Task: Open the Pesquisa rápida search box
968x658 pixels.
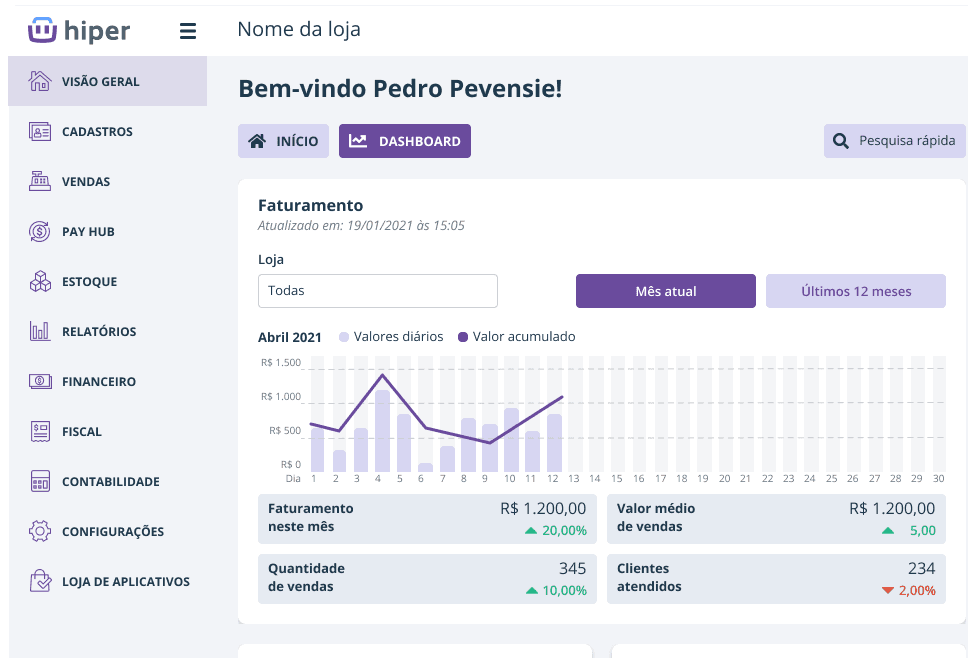Action: (x=895, y=141)
